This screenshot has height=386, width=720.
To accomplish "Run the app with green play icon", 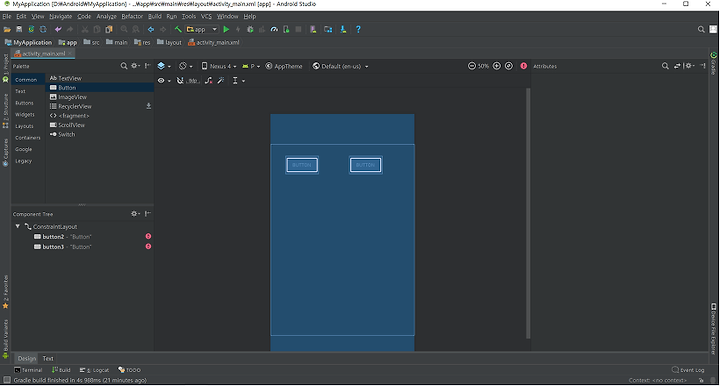I will 226,29.
